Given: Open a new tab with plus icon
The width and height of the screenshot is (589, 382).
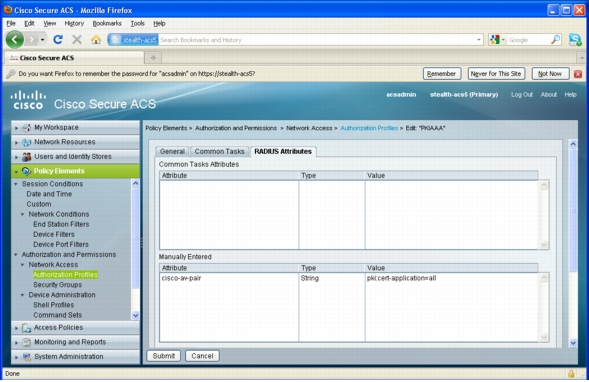Looking at the screenshot, I should (x=153, y=58).
